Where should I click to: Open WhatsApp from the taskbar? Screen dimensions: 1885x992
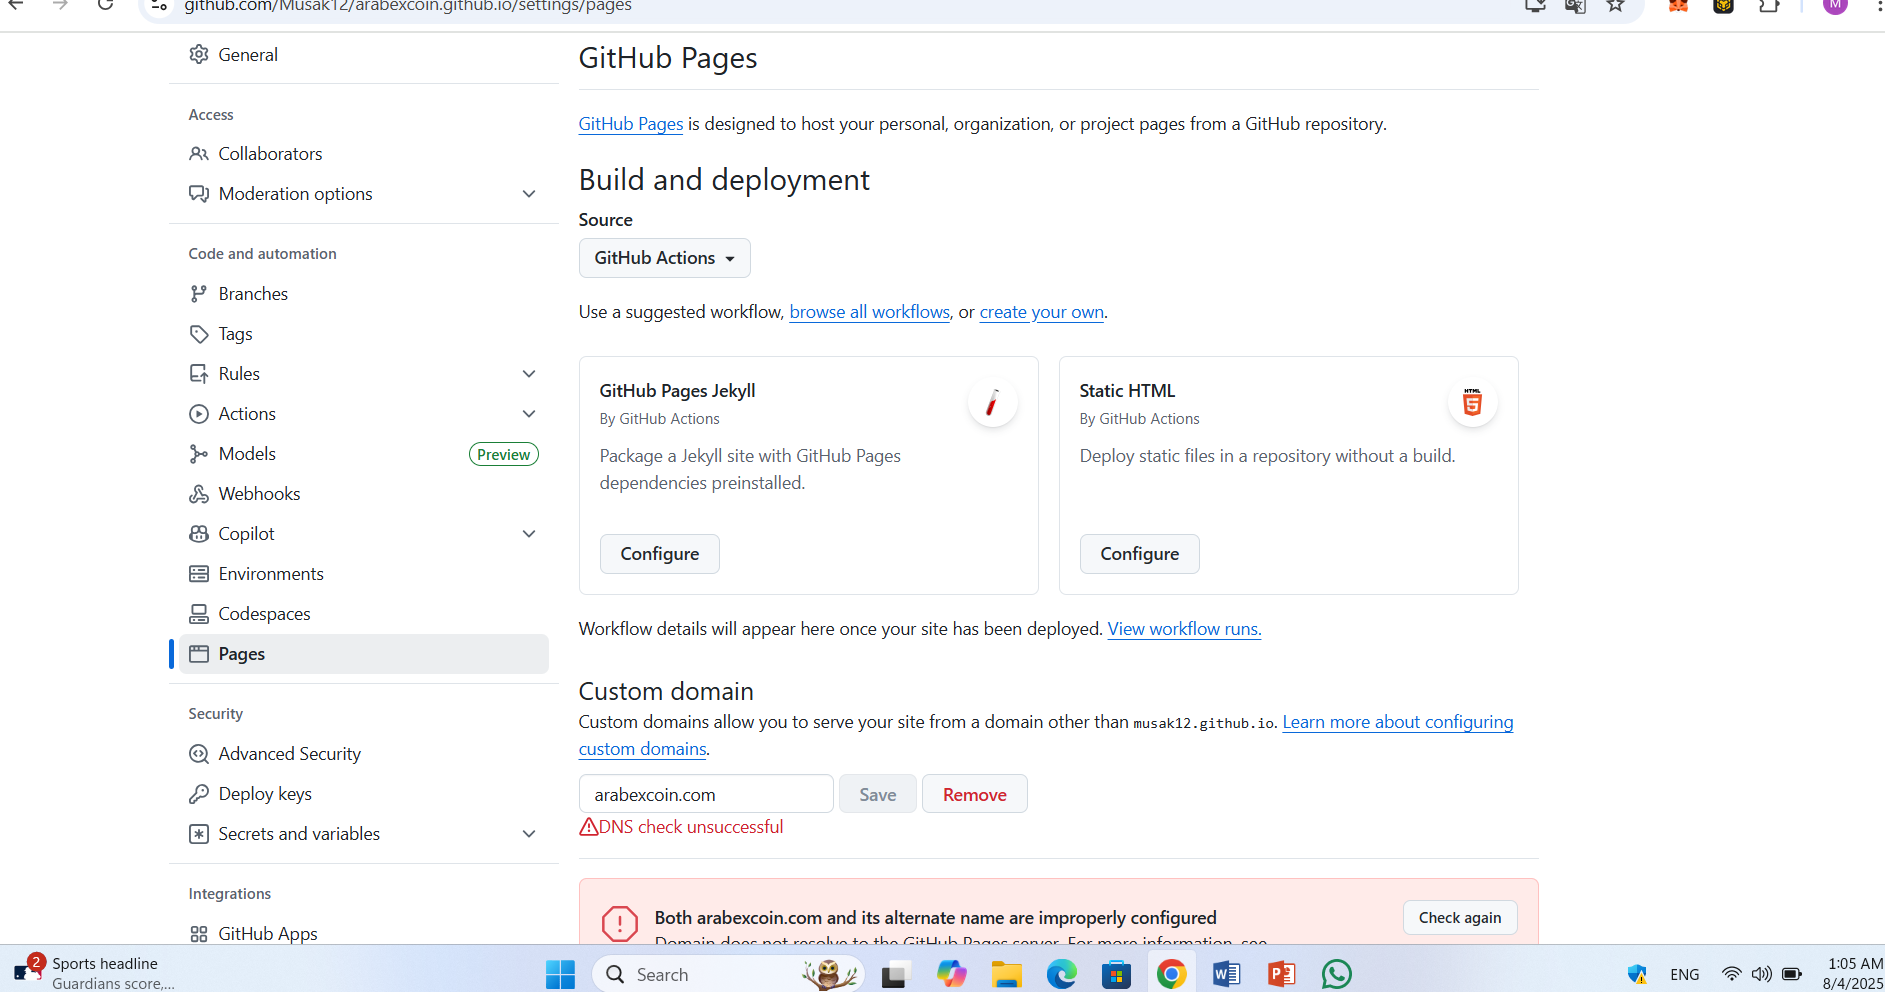(x=1336, y=974)
